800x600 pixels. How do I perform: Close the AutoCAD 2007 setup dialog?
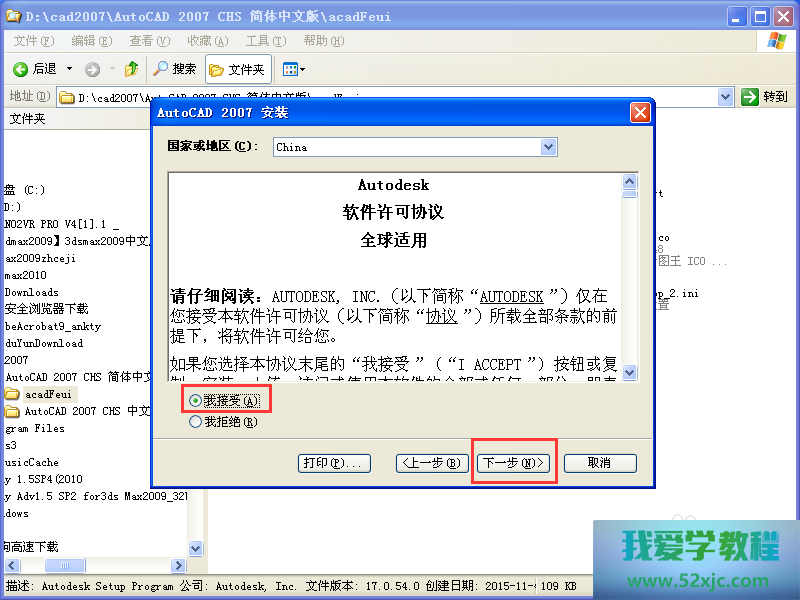[640, 112]
